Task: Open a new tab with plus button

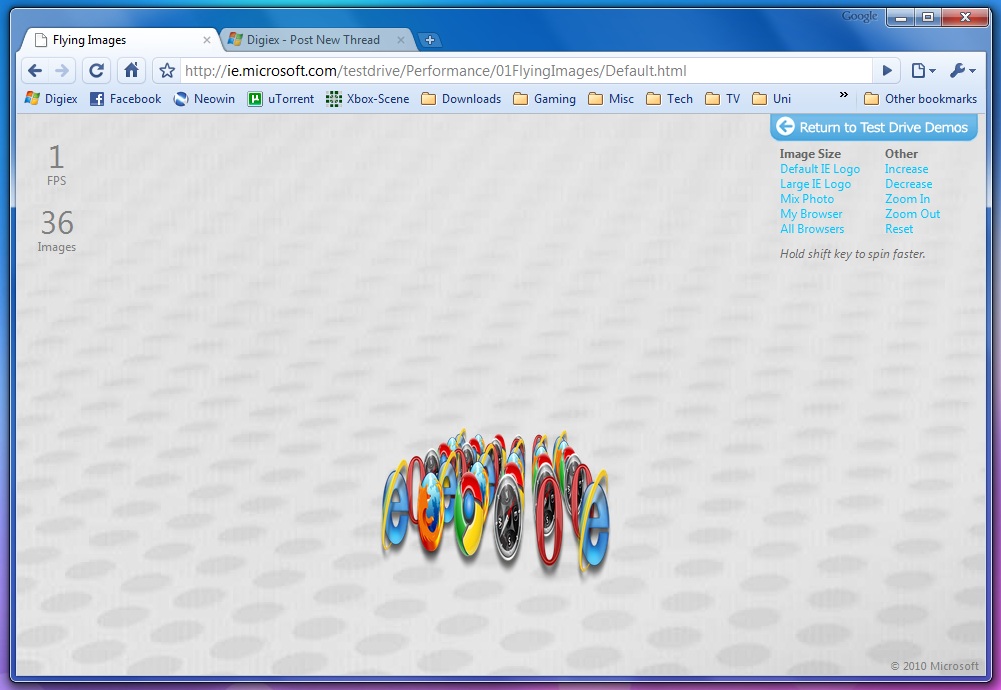Action: click(x=430, y=40)
